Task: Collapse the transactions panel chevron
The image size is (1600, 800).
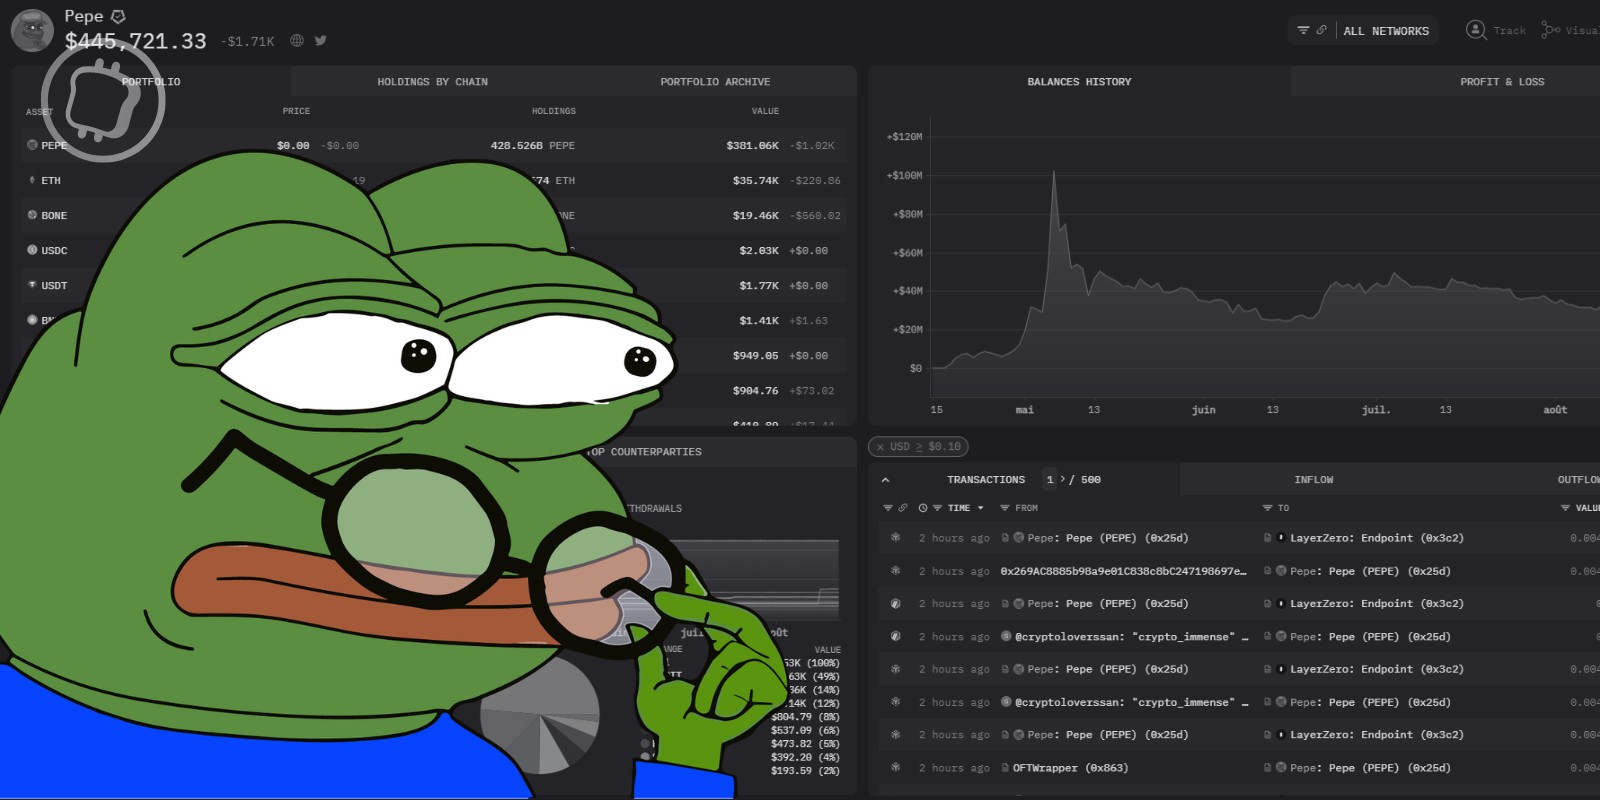Action: click(x=885, y=480)
